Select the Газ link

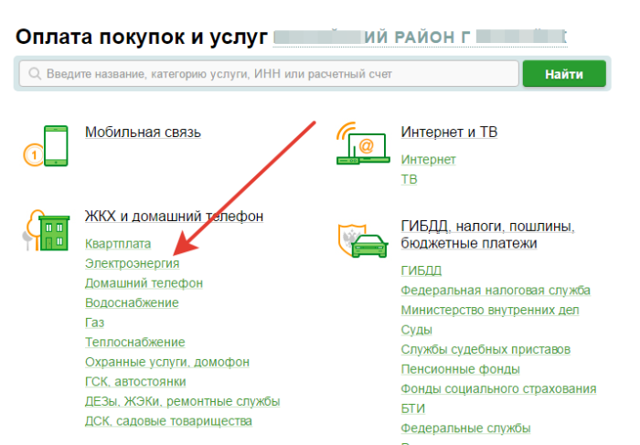(95, 322)
